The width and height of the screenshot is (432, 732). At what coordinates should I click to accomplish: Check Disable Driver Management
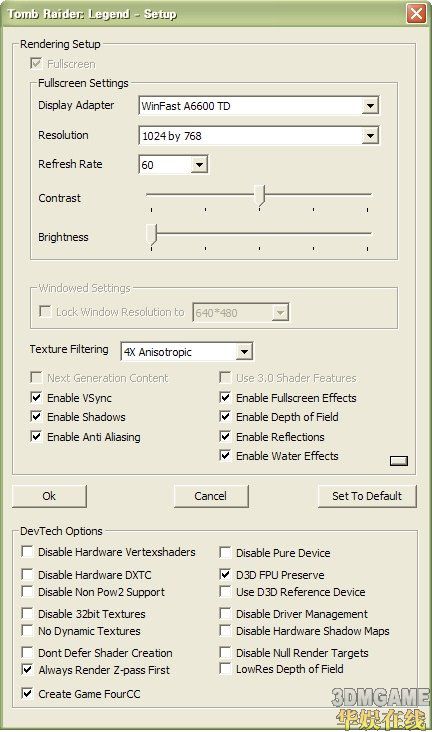click(225, 613)
